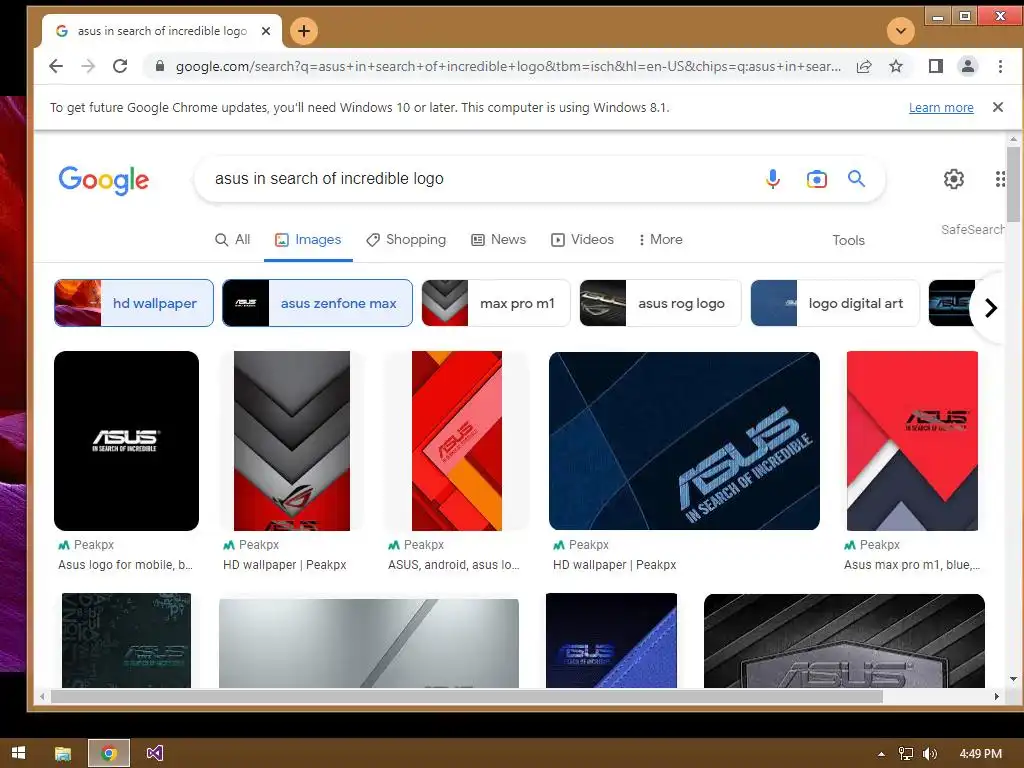Click the horizontal scrollbar thumb

(467, 697)
